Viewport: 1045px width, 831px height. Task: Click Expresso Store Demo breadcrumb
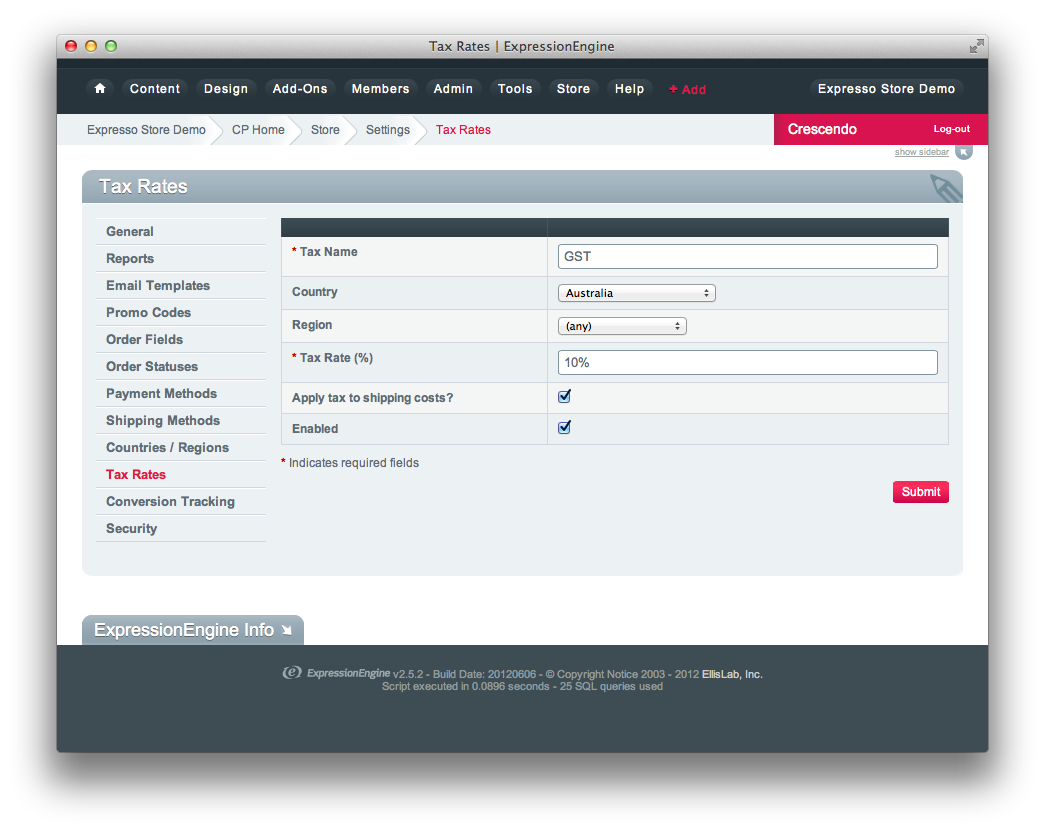[146, 130]
